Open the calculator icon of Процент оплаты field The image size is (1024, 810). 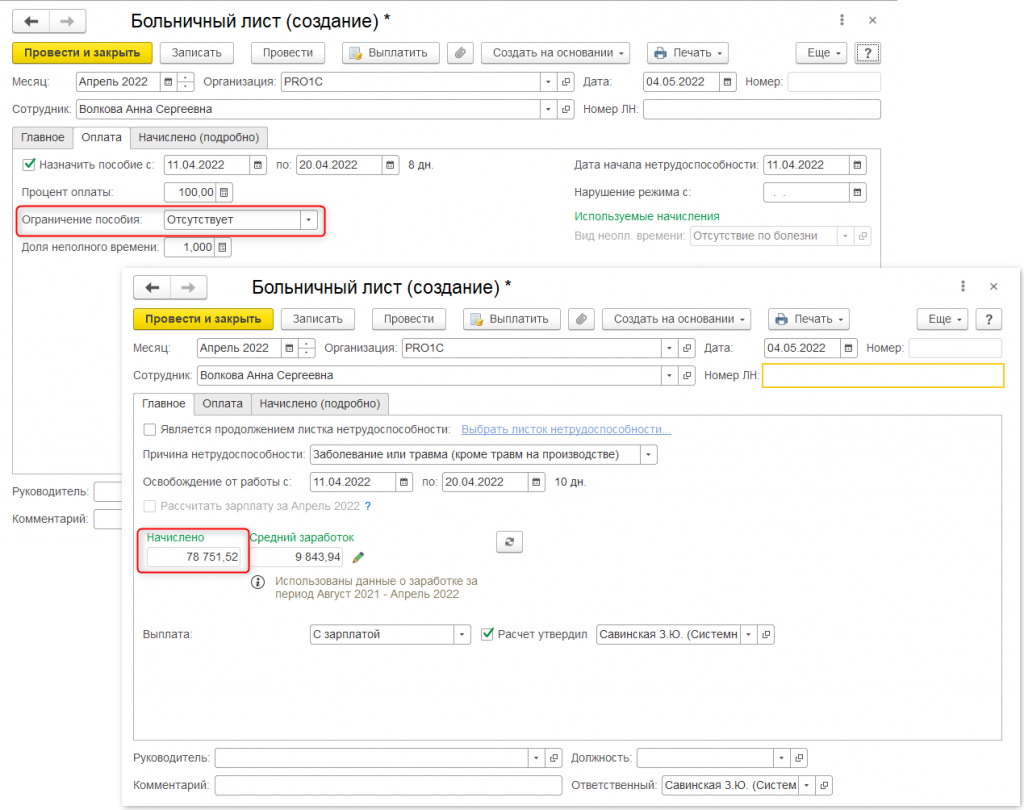pos(224,192)
